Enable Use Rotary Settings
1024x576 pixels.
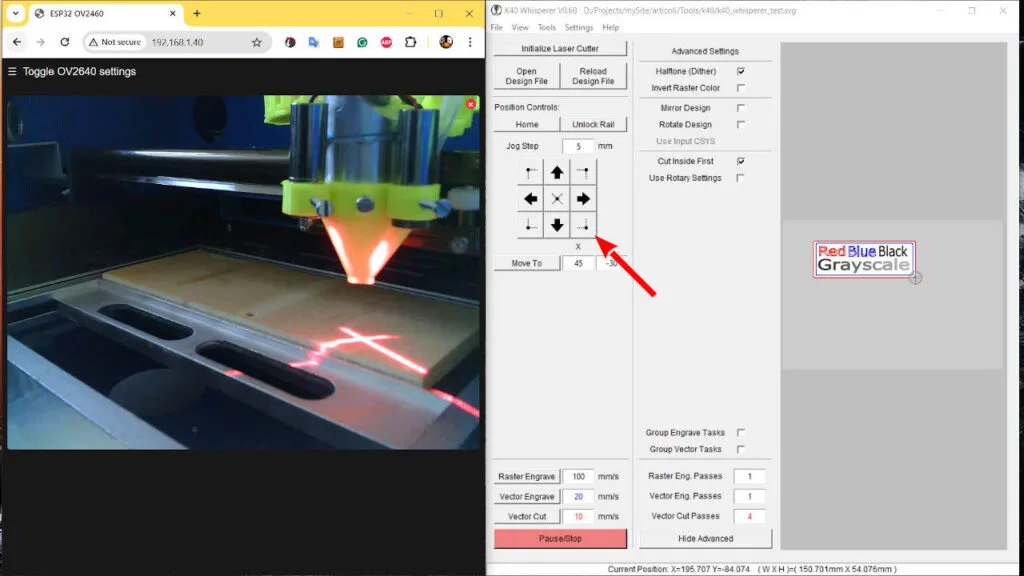pyautogui.click(x=741, y=178)
